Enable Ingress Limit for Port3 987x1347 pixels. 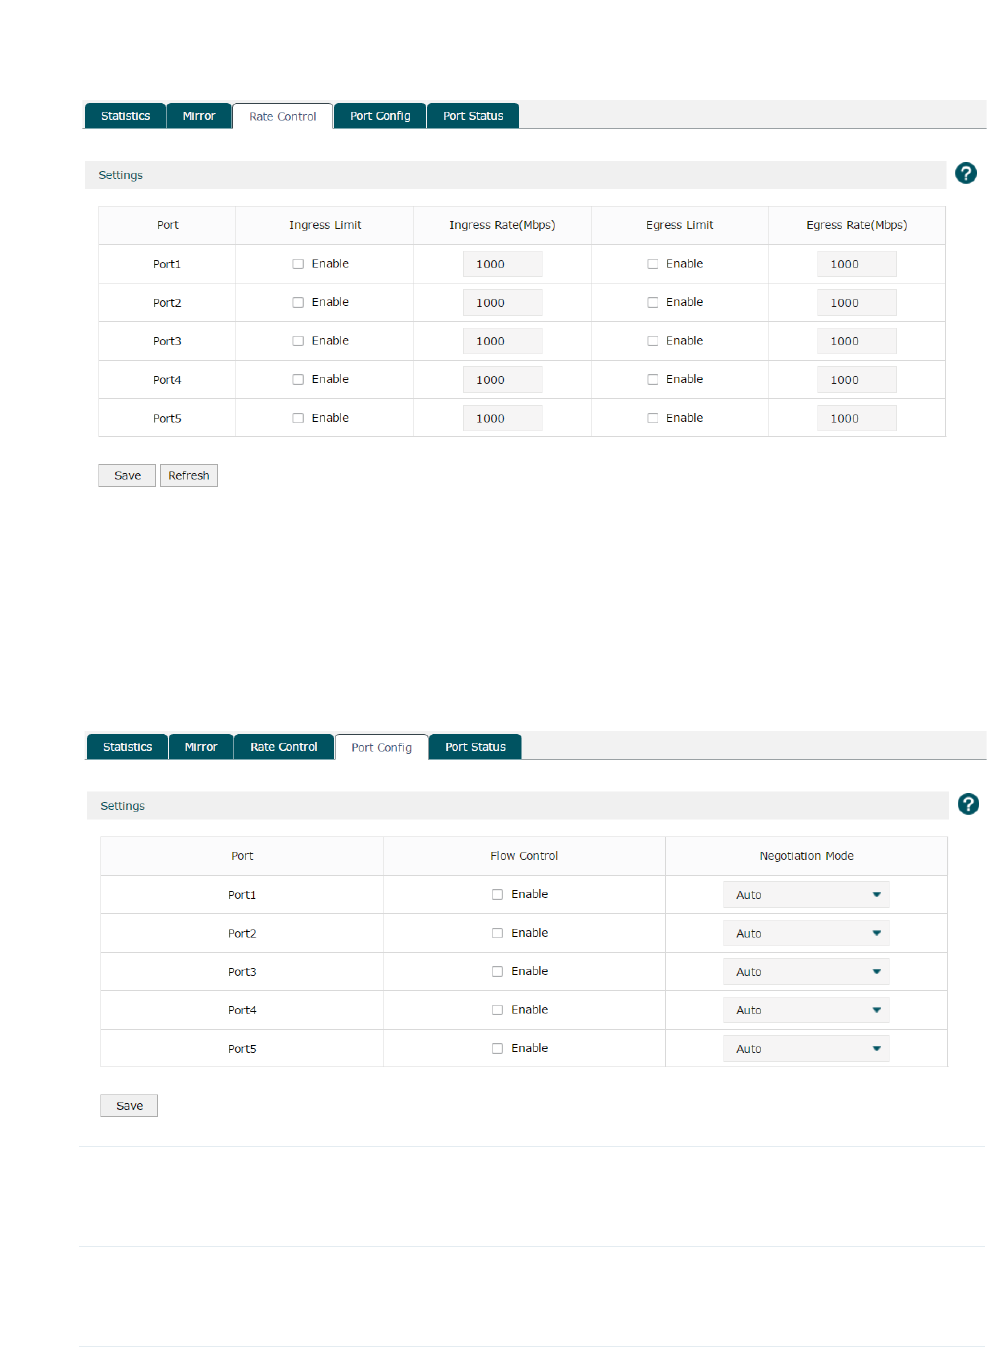(298, 341)
